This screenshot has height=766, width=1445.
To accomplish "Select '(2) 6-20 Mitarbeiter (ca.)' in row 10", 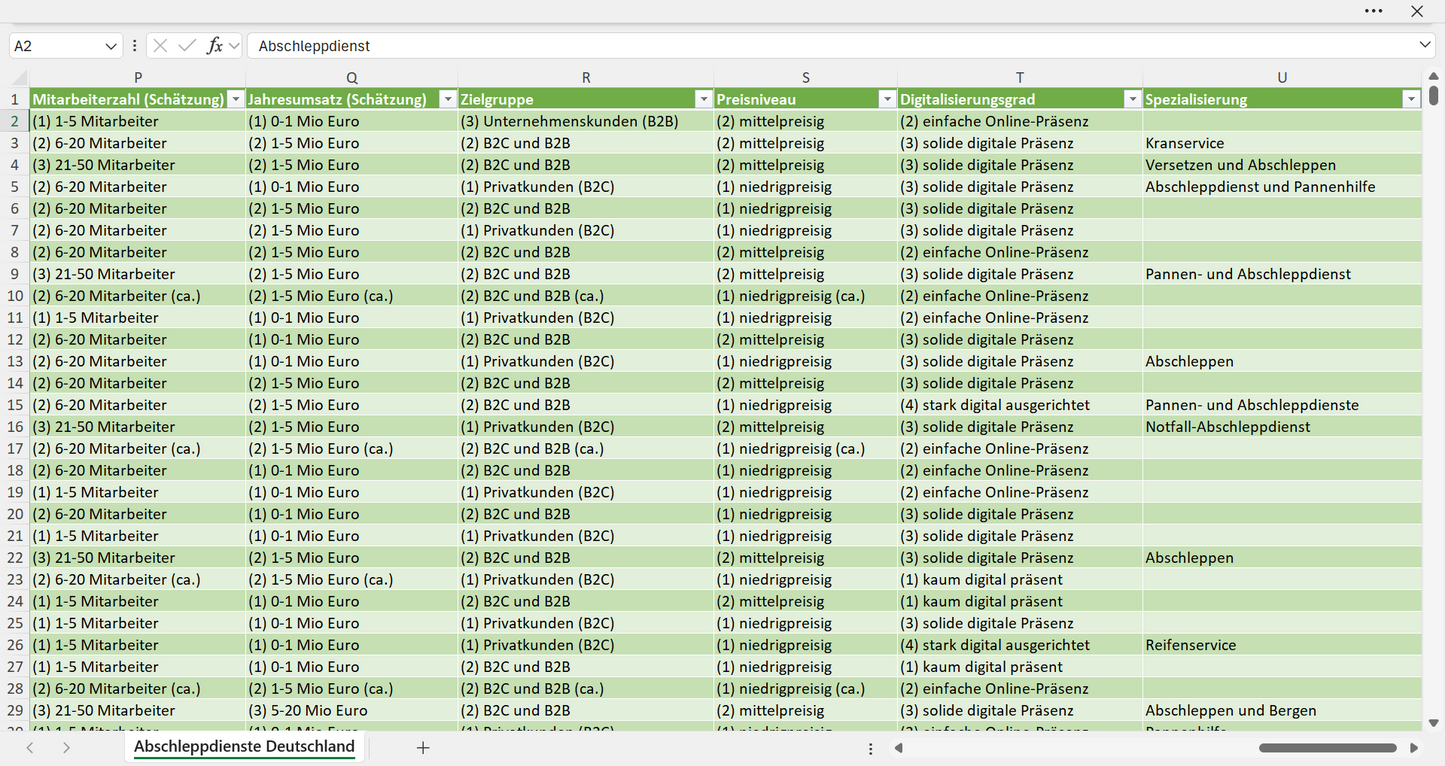I will tap(138, 296).
